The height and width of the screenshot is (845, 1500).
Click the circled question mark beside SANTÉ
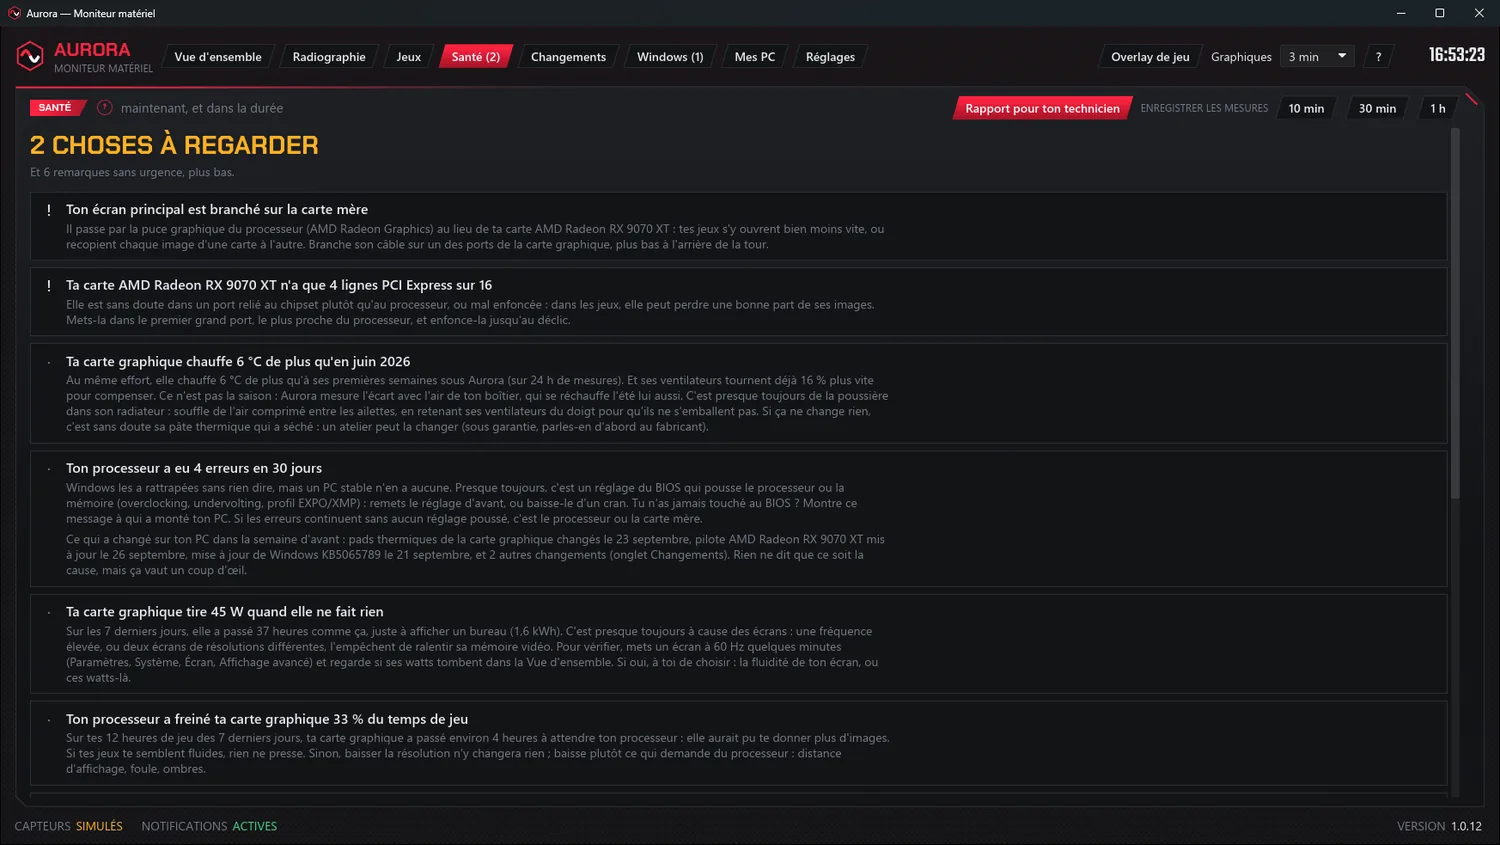(x=105, y=108)
